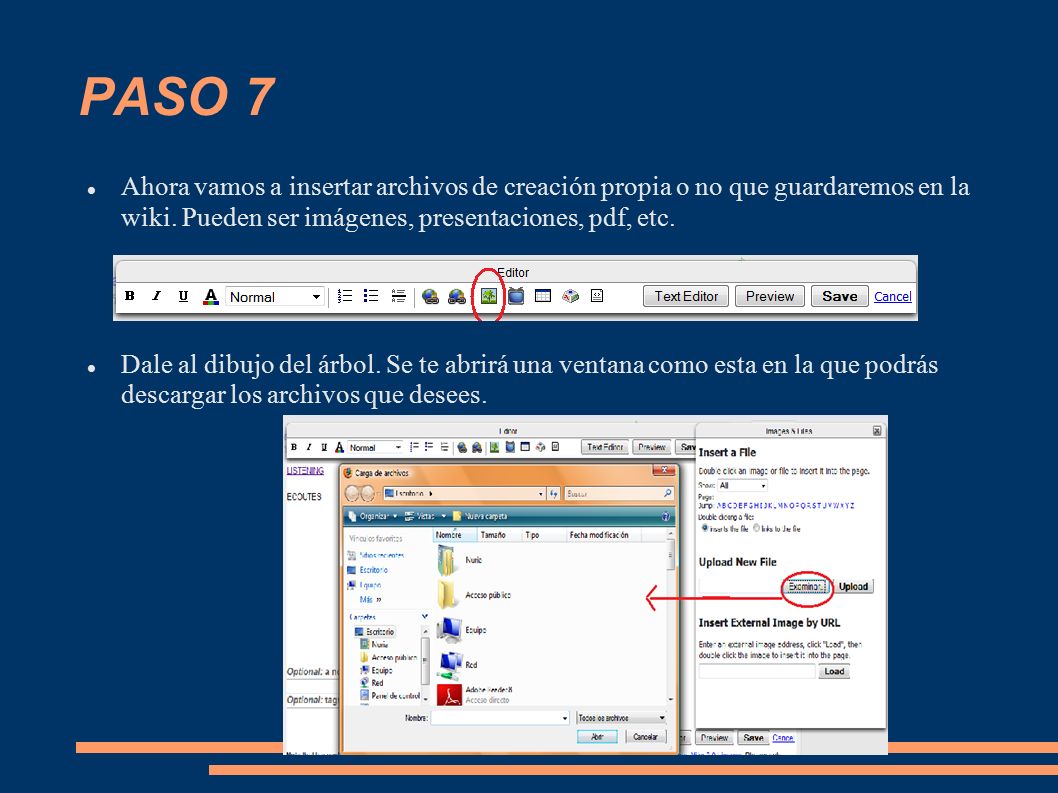Select the Nuria folder in the file list
1058x793 pixels.
click(x=462, y=559)
